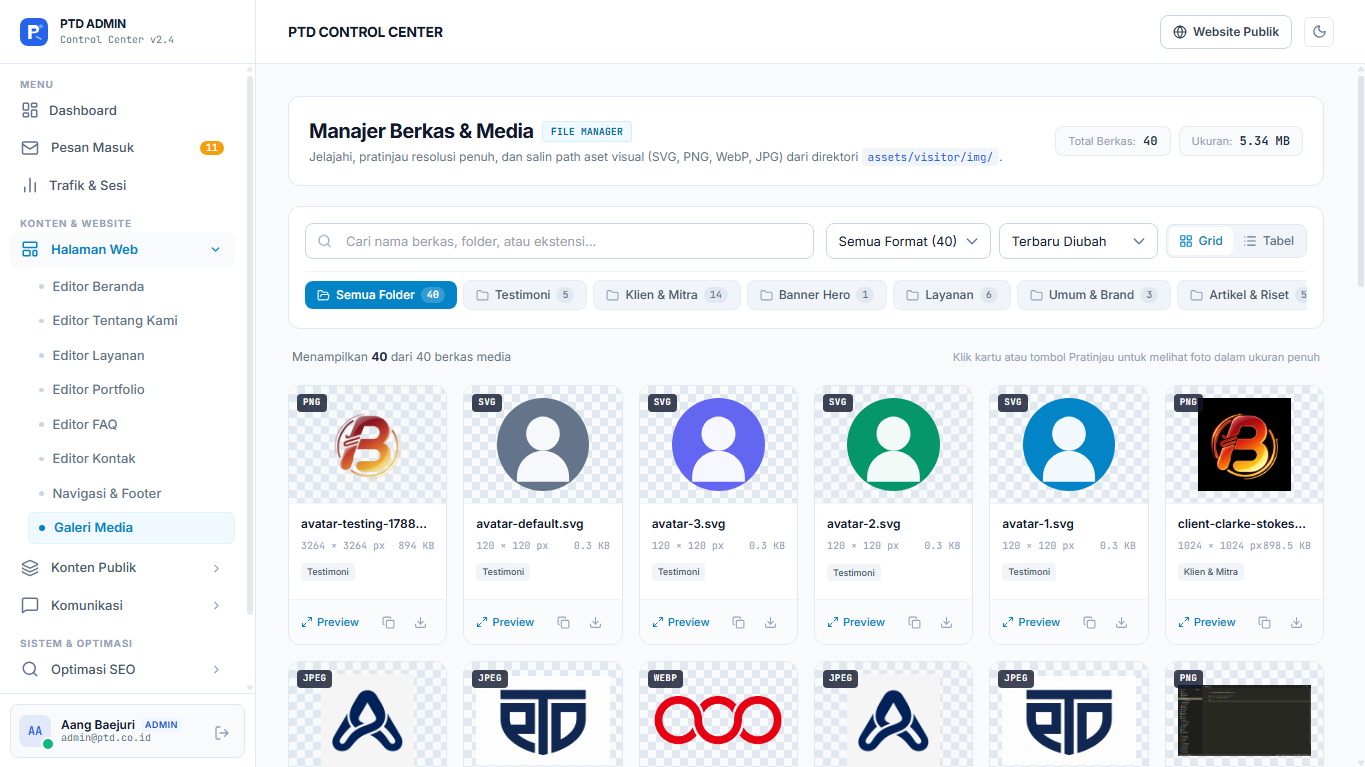
Task: Toggle dark mode with the moon icon
Action: [1319, 32]
